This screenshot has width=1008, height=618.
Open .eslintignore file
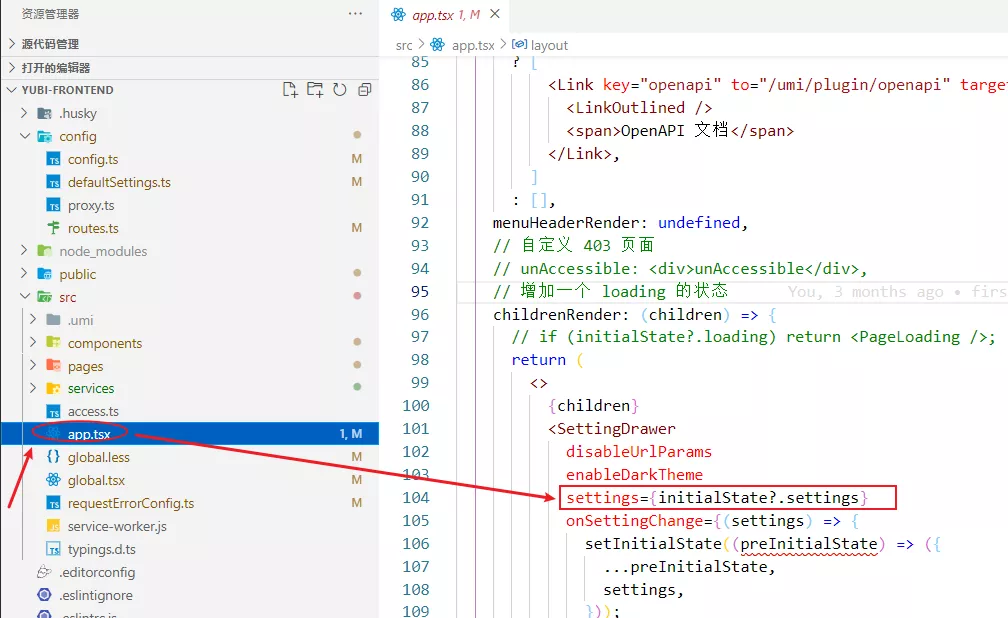(96, 595)
